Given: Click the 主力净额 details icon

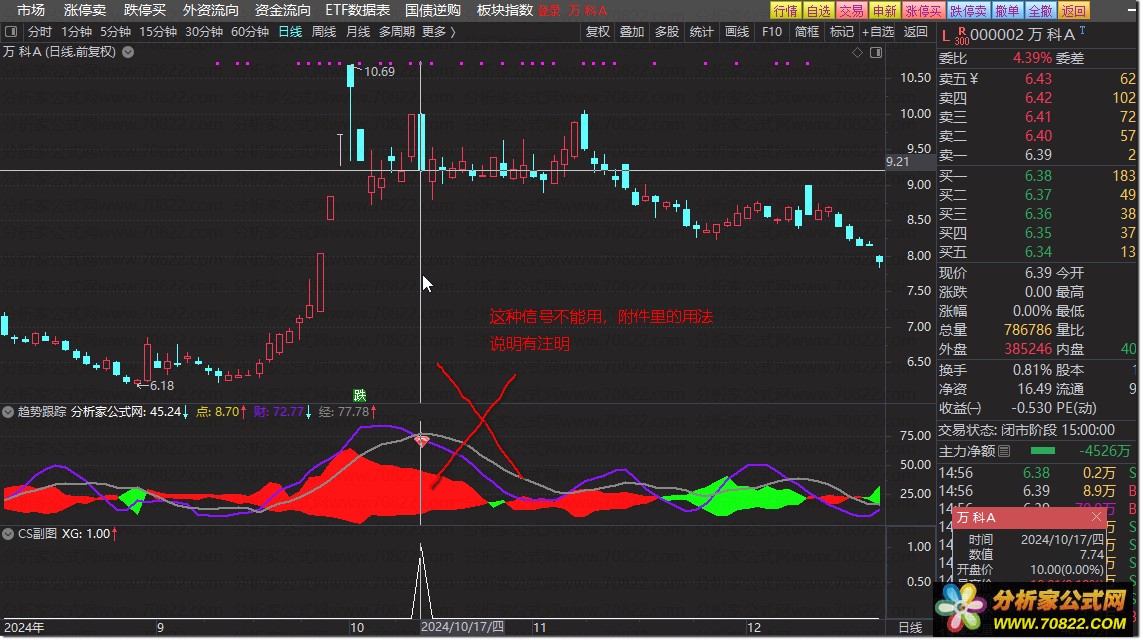Looking at the screenshot, I should click(x=1004, y=451).
